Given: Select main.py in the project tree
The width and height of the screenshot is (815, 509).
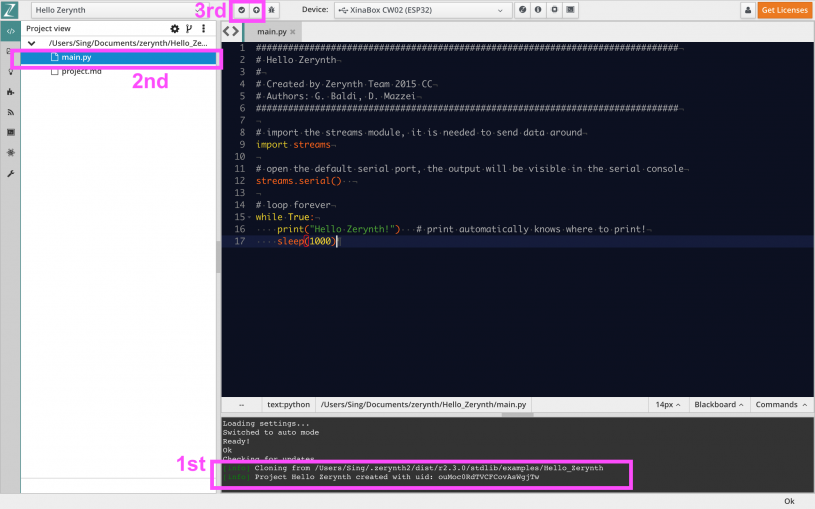Looking at the screenshot, I should (119, 57).
